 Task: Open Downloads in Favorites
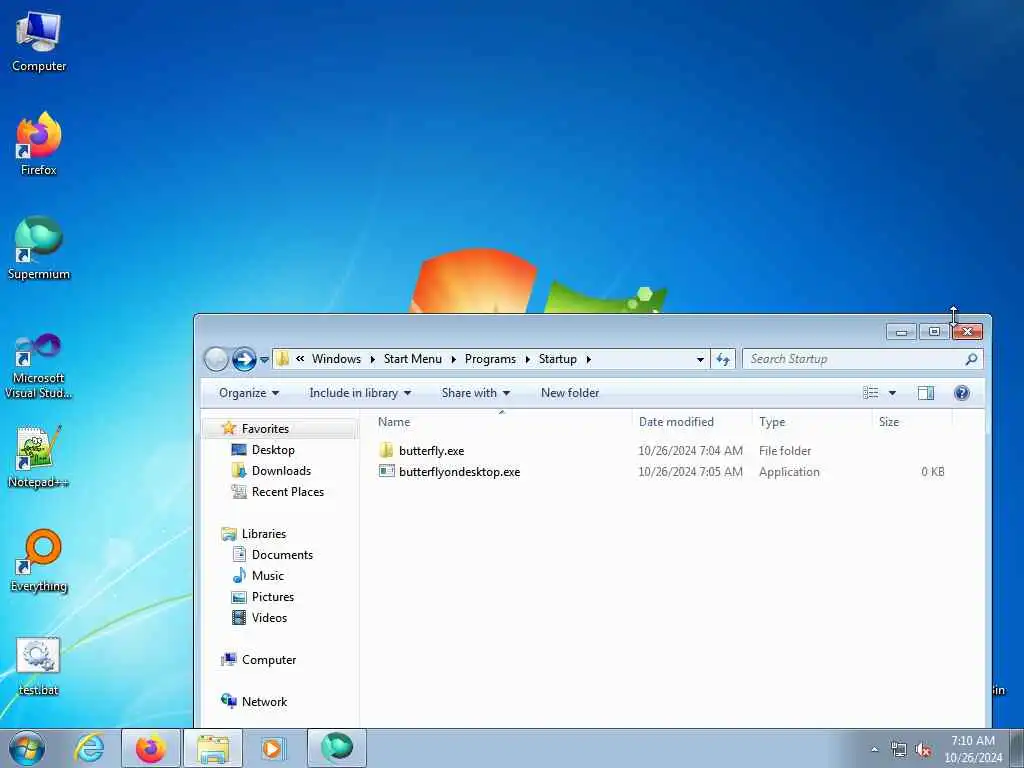pyautogui.click(x=281, y=471)
